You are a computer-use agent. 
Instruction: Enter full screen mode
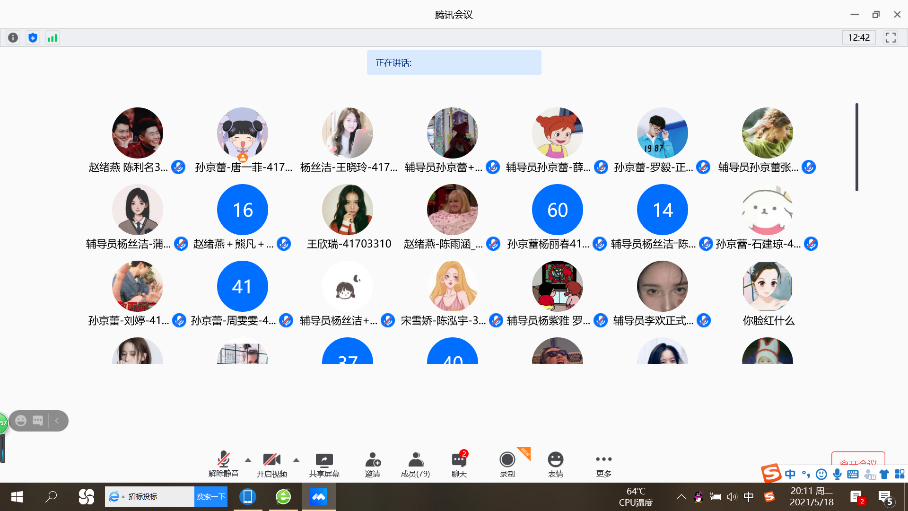coord(890,37)
